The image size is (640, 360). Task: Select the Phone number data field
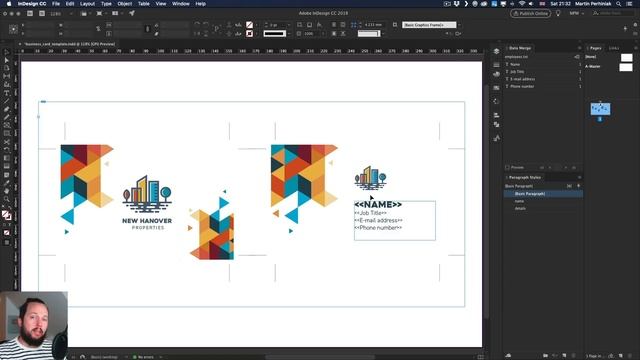coord(543,87)
